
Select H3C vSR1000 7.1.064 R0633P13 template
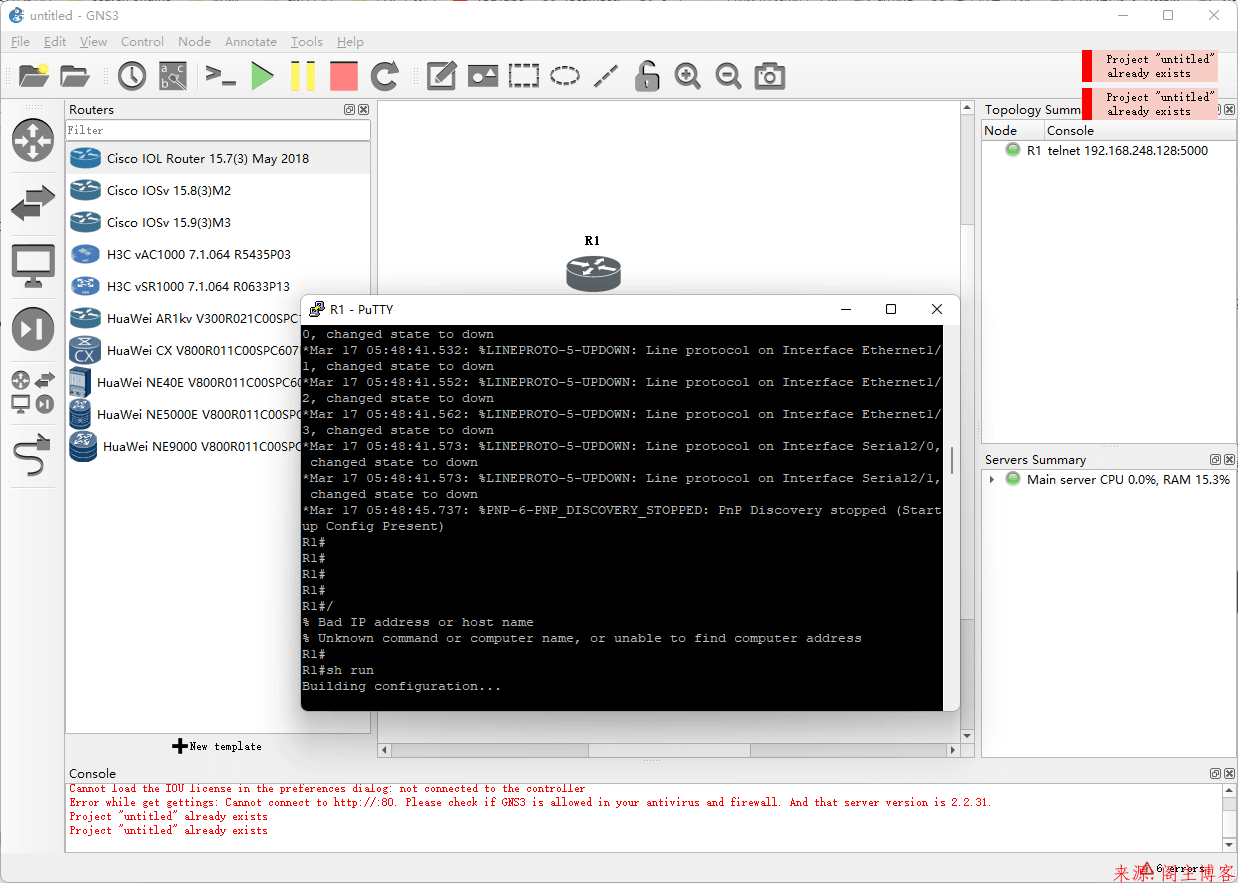pos(218,286)
